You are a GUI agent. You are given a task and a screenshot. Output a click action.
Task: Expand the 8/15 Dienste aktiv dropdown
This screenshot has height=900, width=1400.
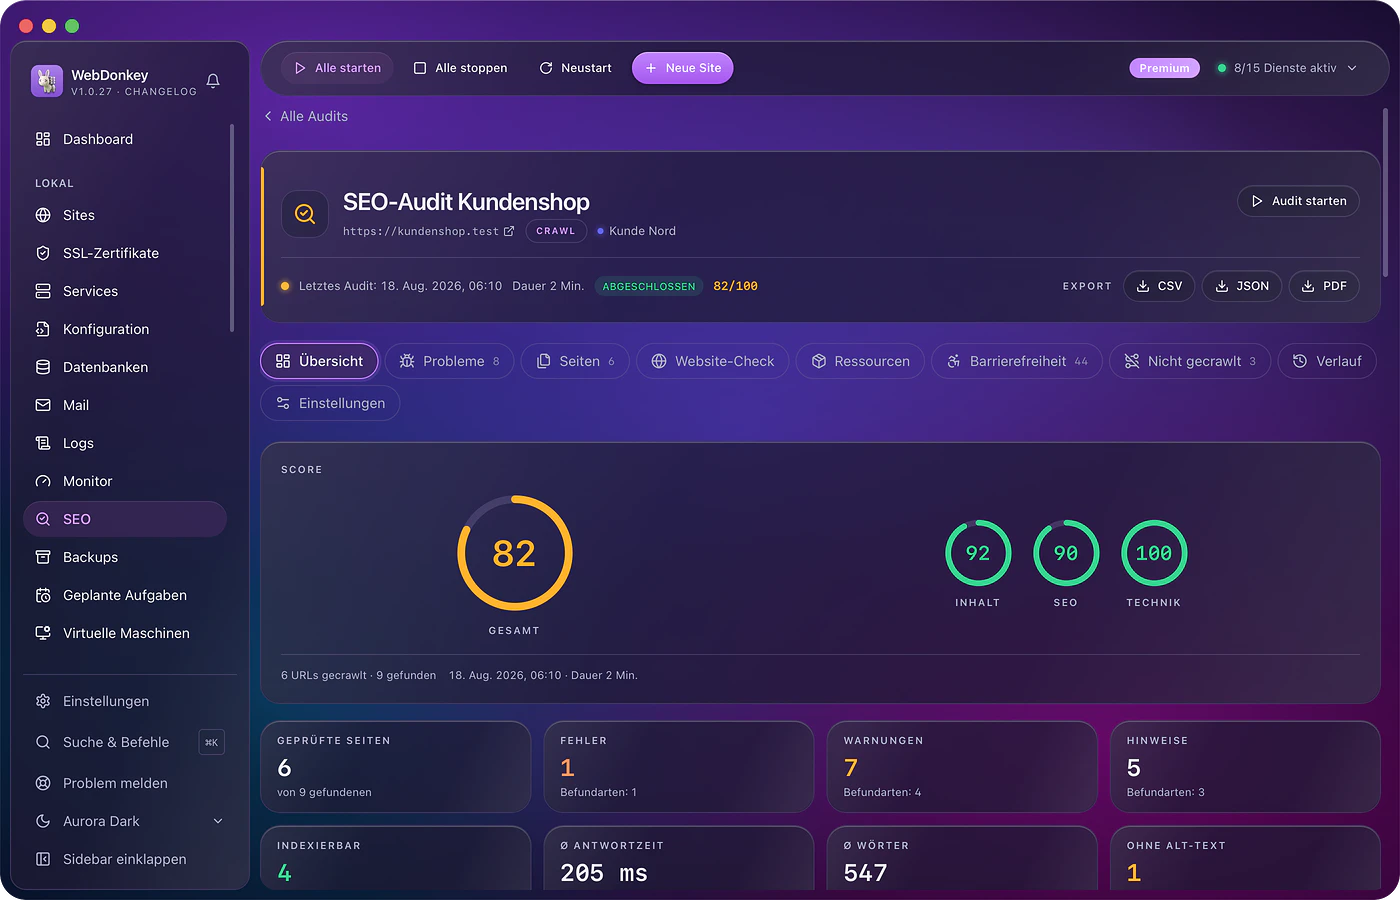coord(1287,68)
